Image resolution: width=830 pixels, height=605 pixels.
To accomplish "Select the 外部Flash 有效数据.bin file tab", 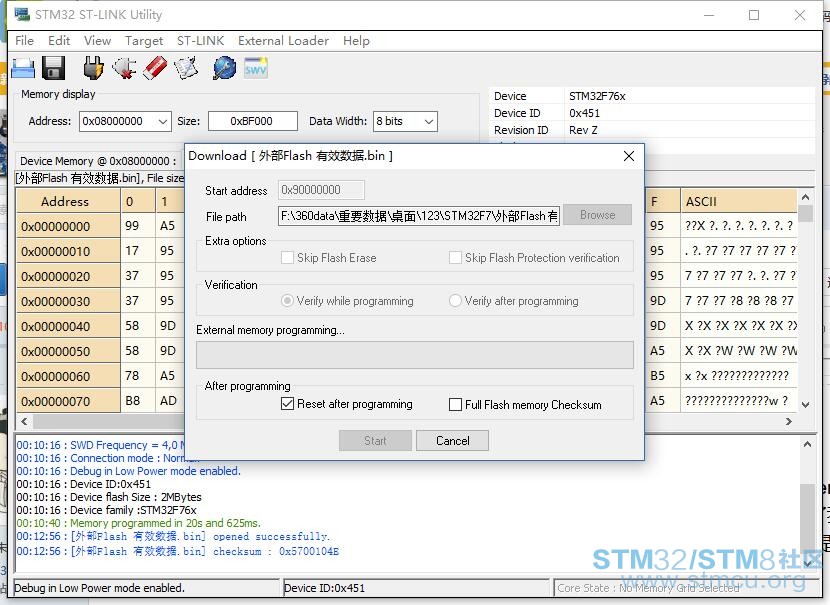I will tap(100, 178).
